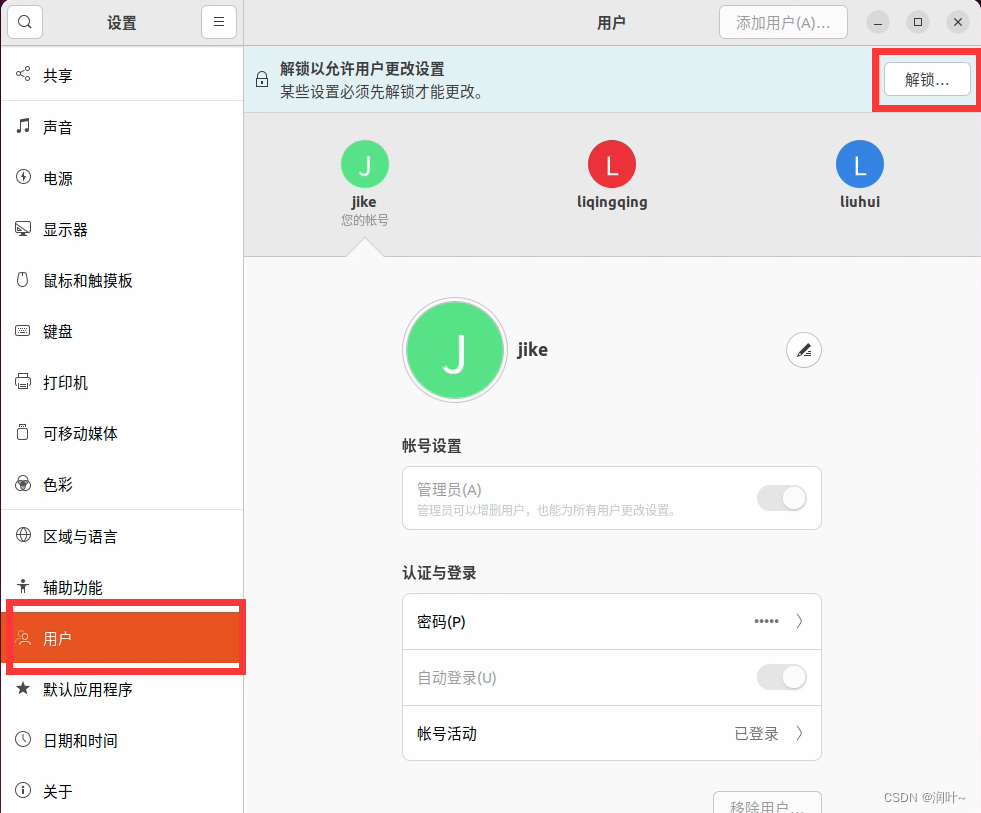
Task: Minimize the settings window
Action: 878,23
